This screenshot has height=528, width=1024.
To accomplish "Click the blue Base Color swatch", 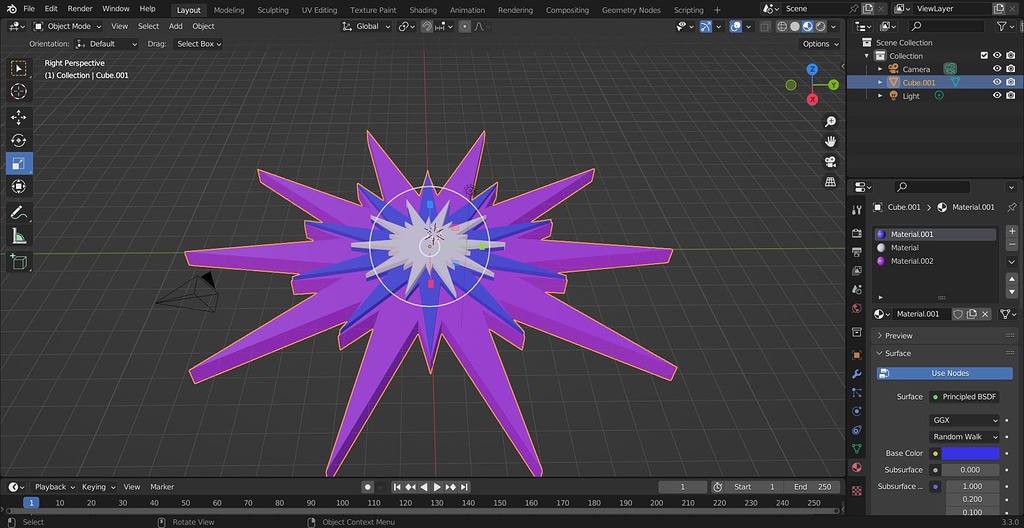I will [970, 454].
